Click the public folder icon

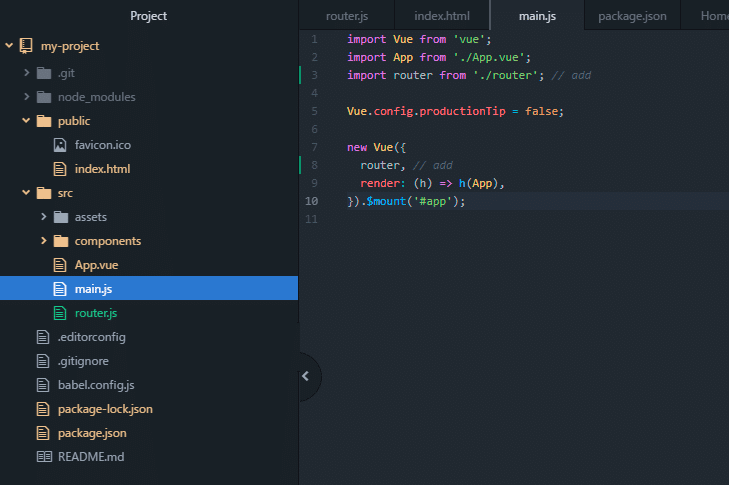click(x=44, y=121)
